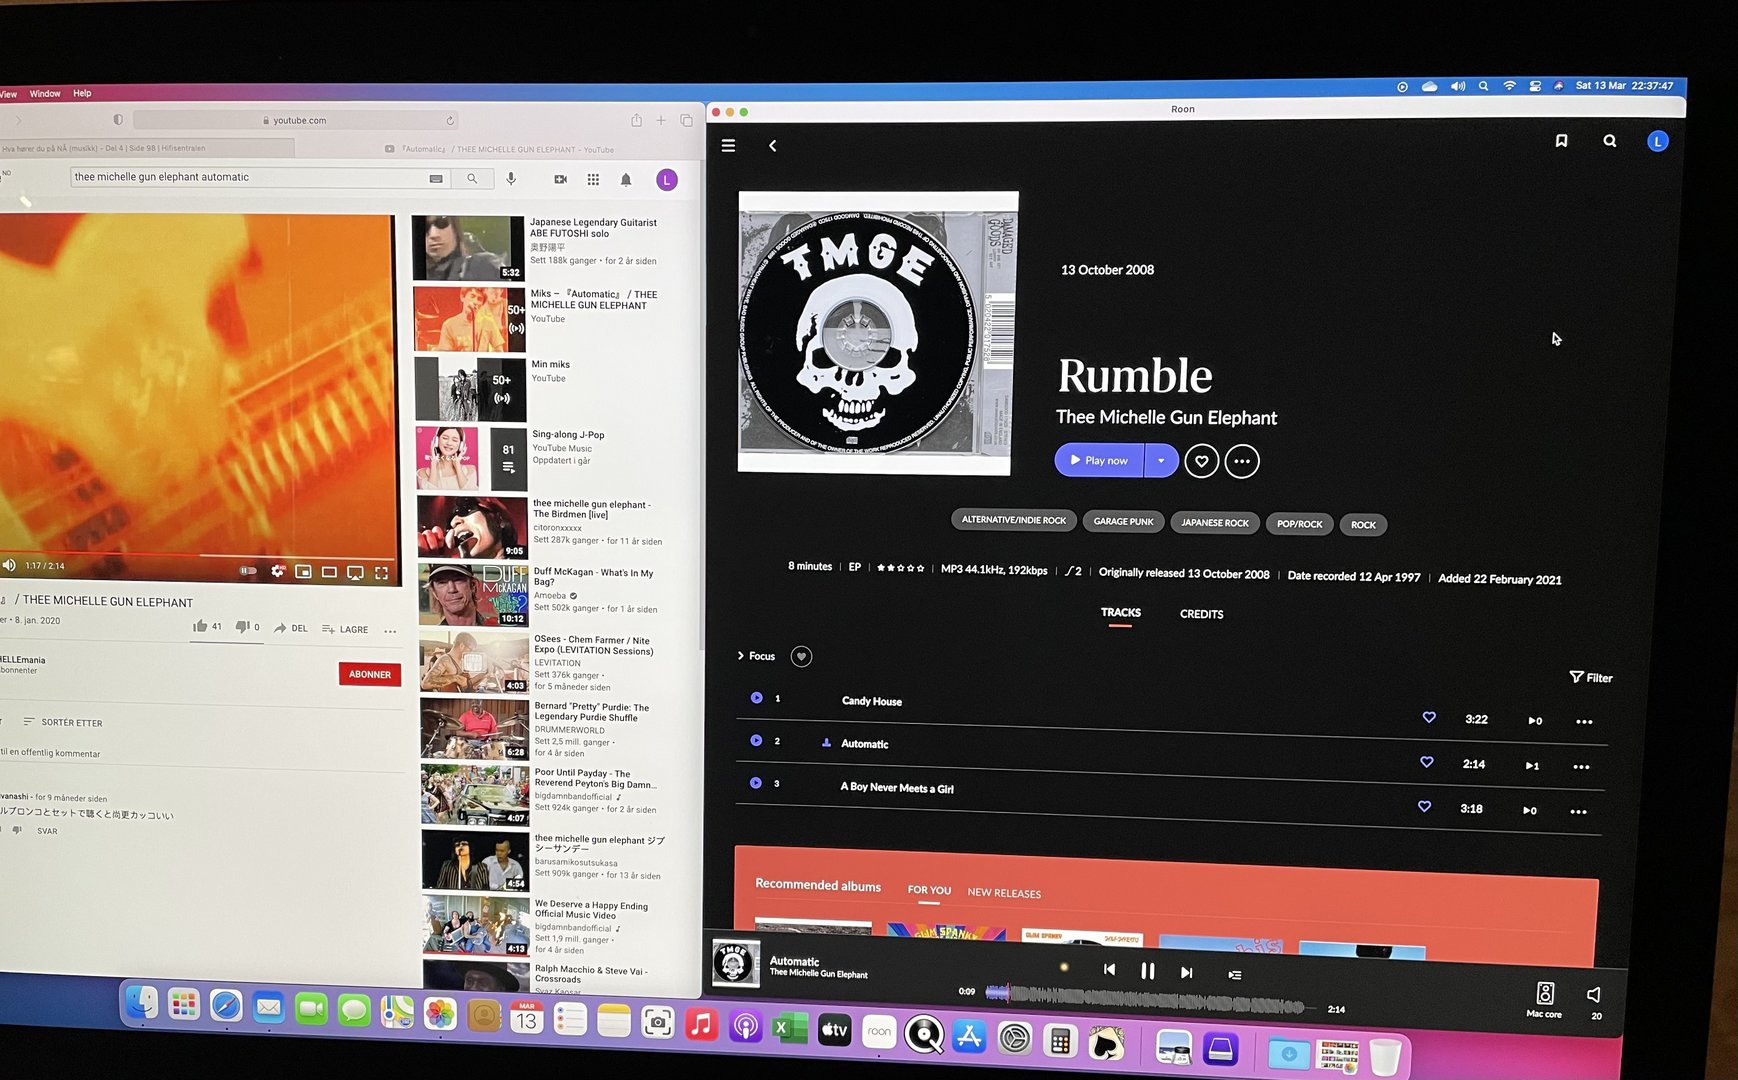The width and height of the screenshot is (1738, 1080).
Task: Start YouTube voice search microphone
Action: (x=511, y=179)
